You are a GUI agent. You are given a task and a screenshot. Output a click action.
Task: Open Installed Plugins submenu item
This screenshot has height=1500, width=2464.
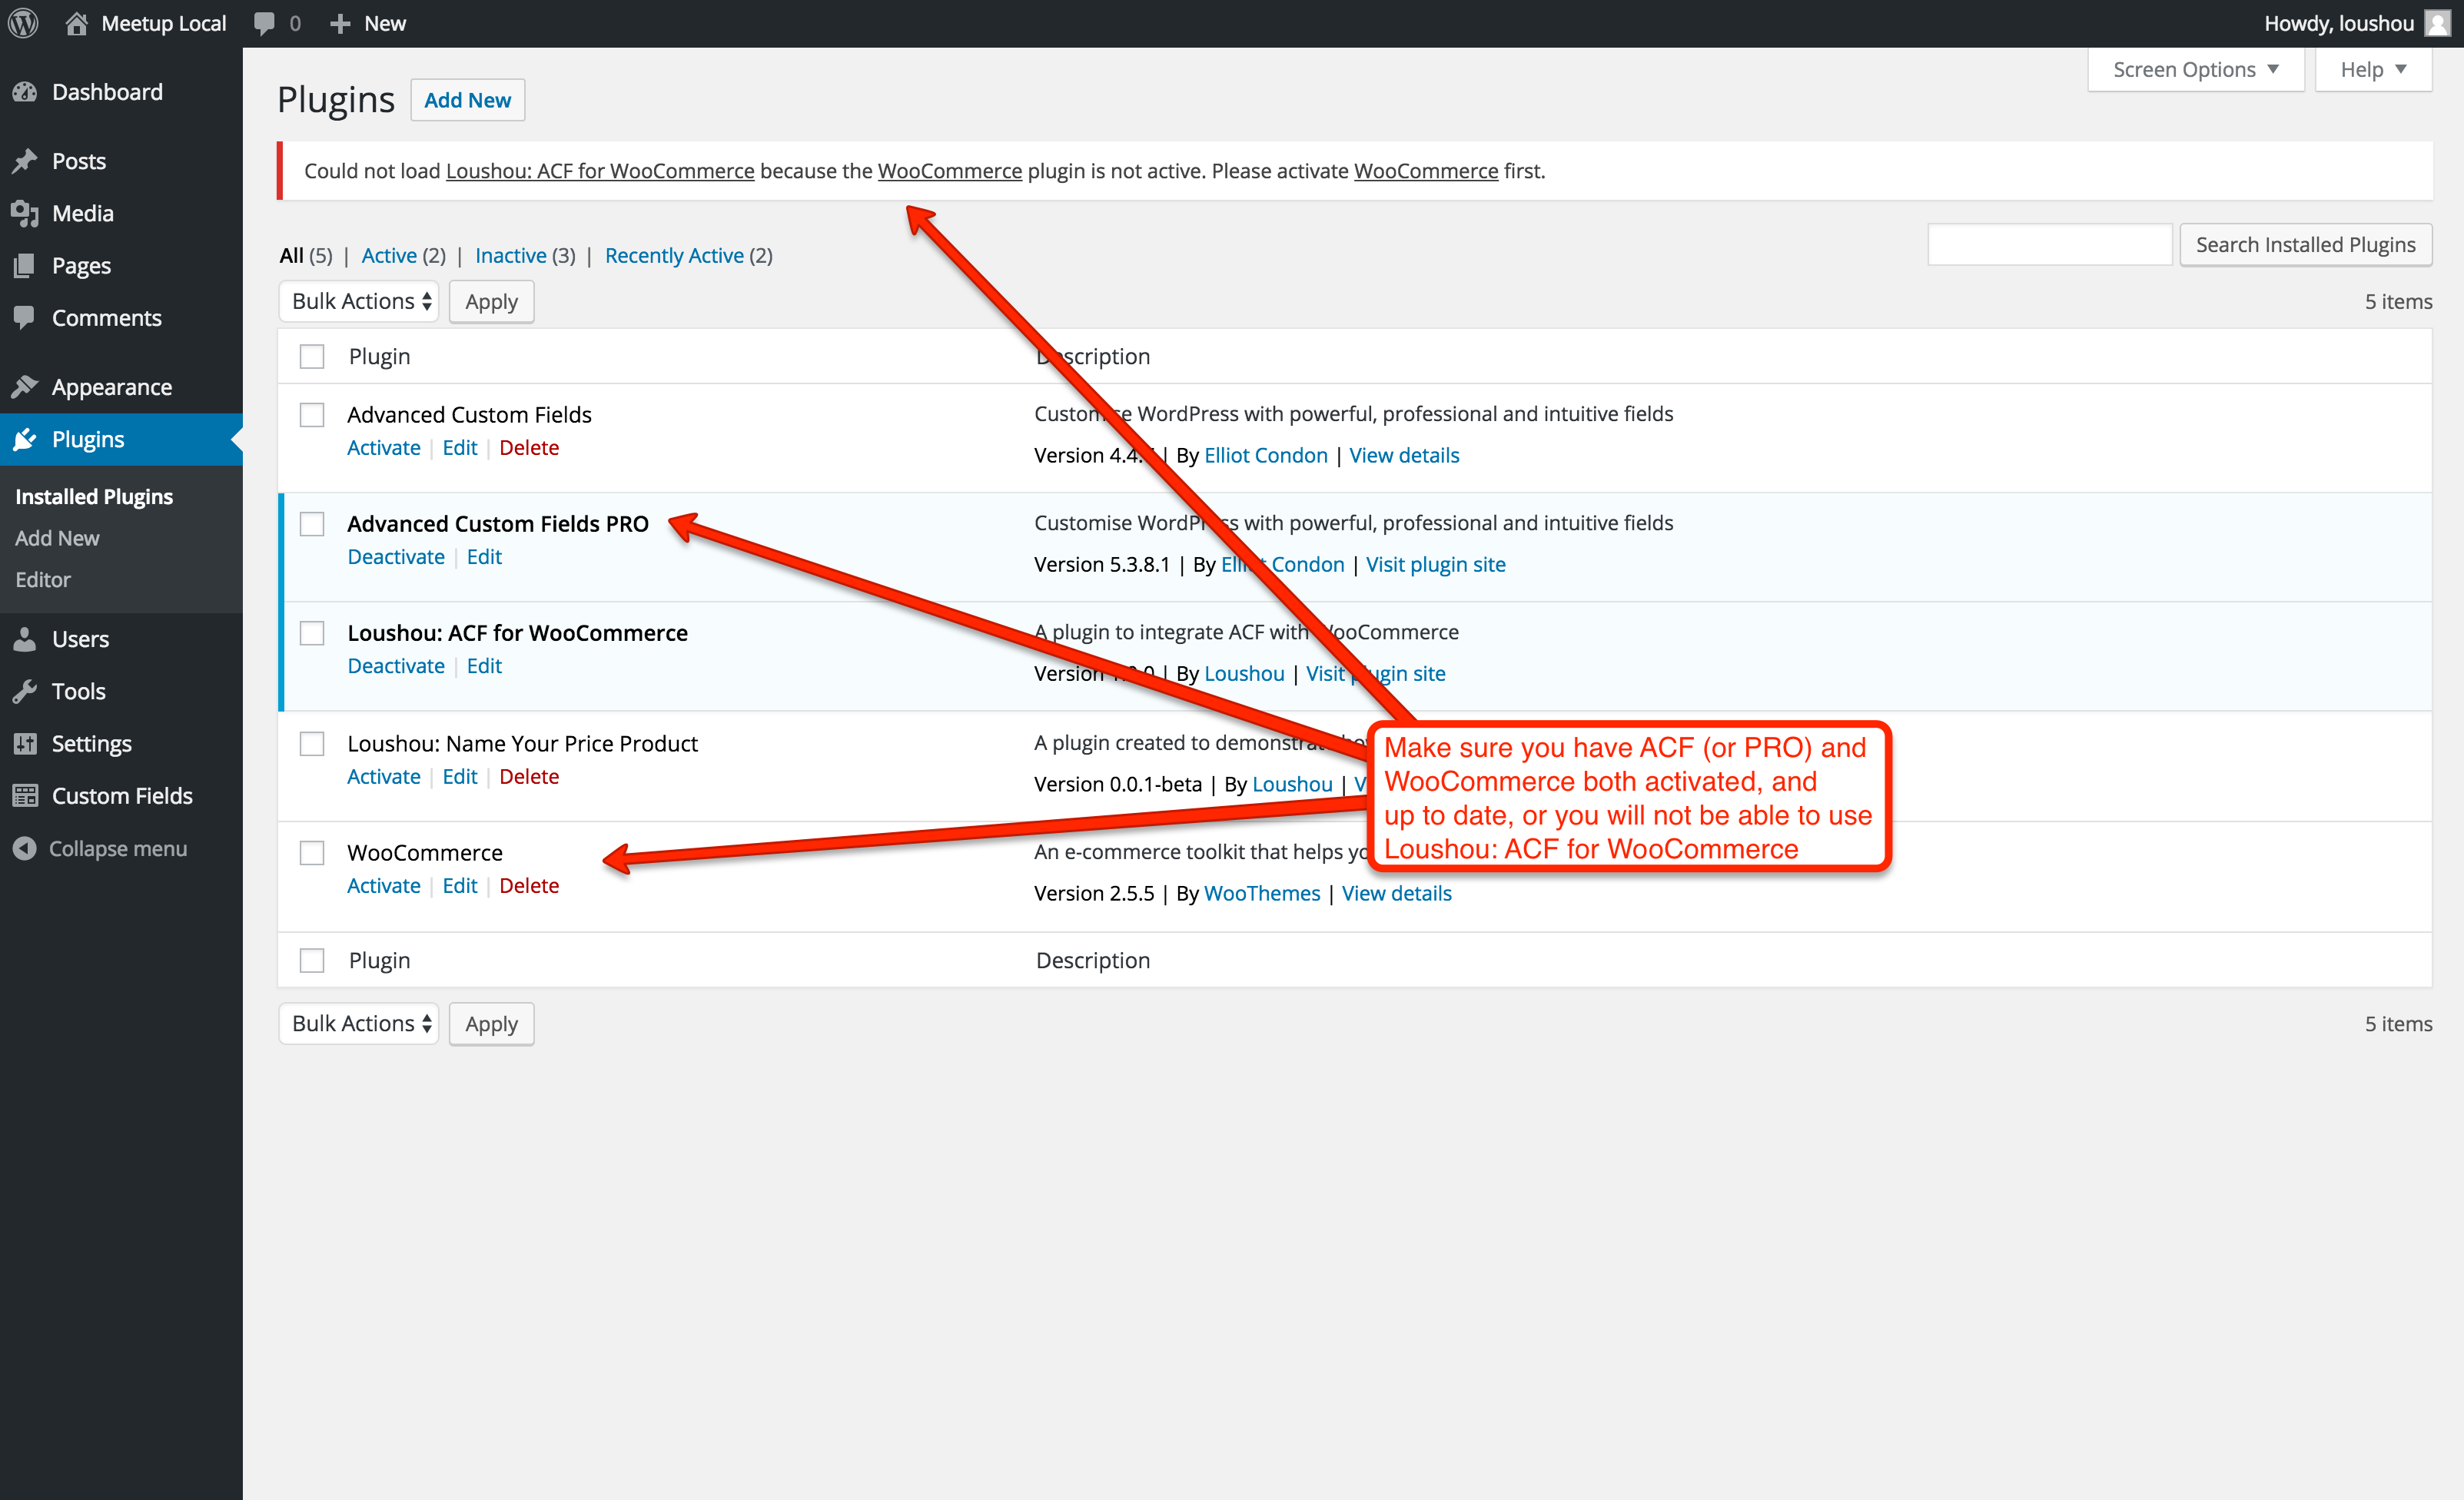click(94, 496)
